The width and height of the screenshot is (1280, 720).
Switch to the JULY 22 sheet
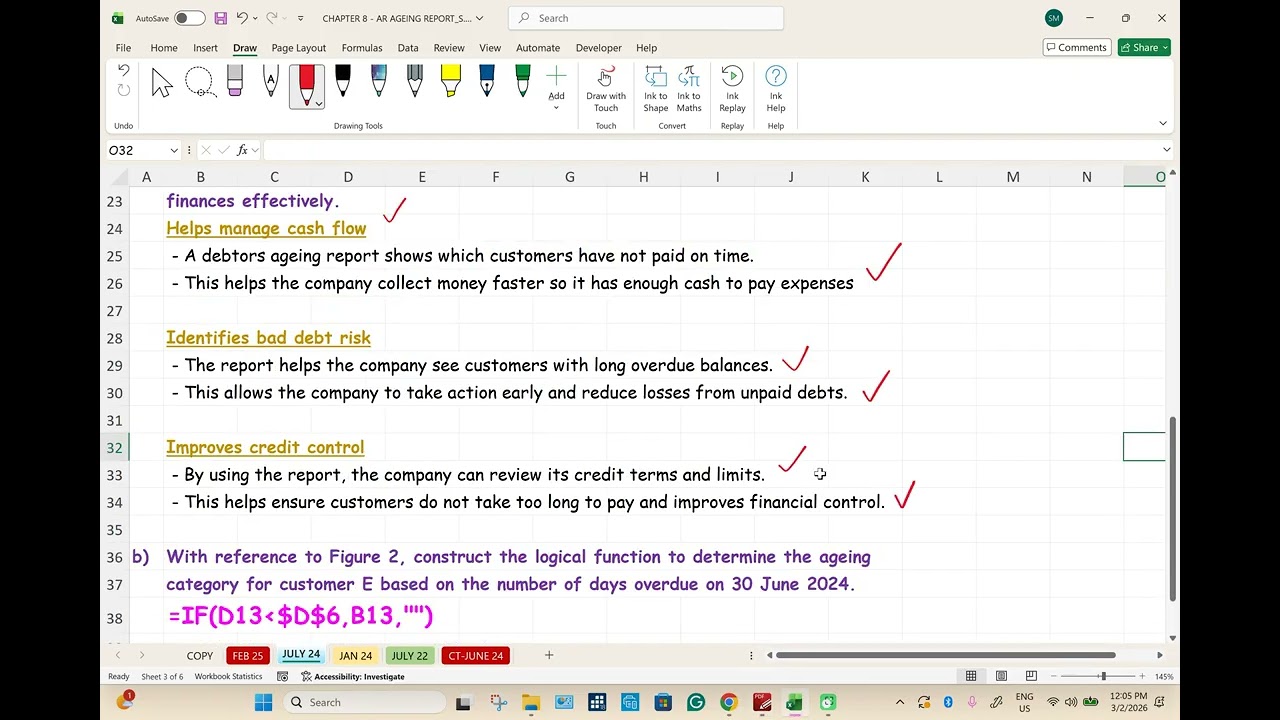[409, 656]
